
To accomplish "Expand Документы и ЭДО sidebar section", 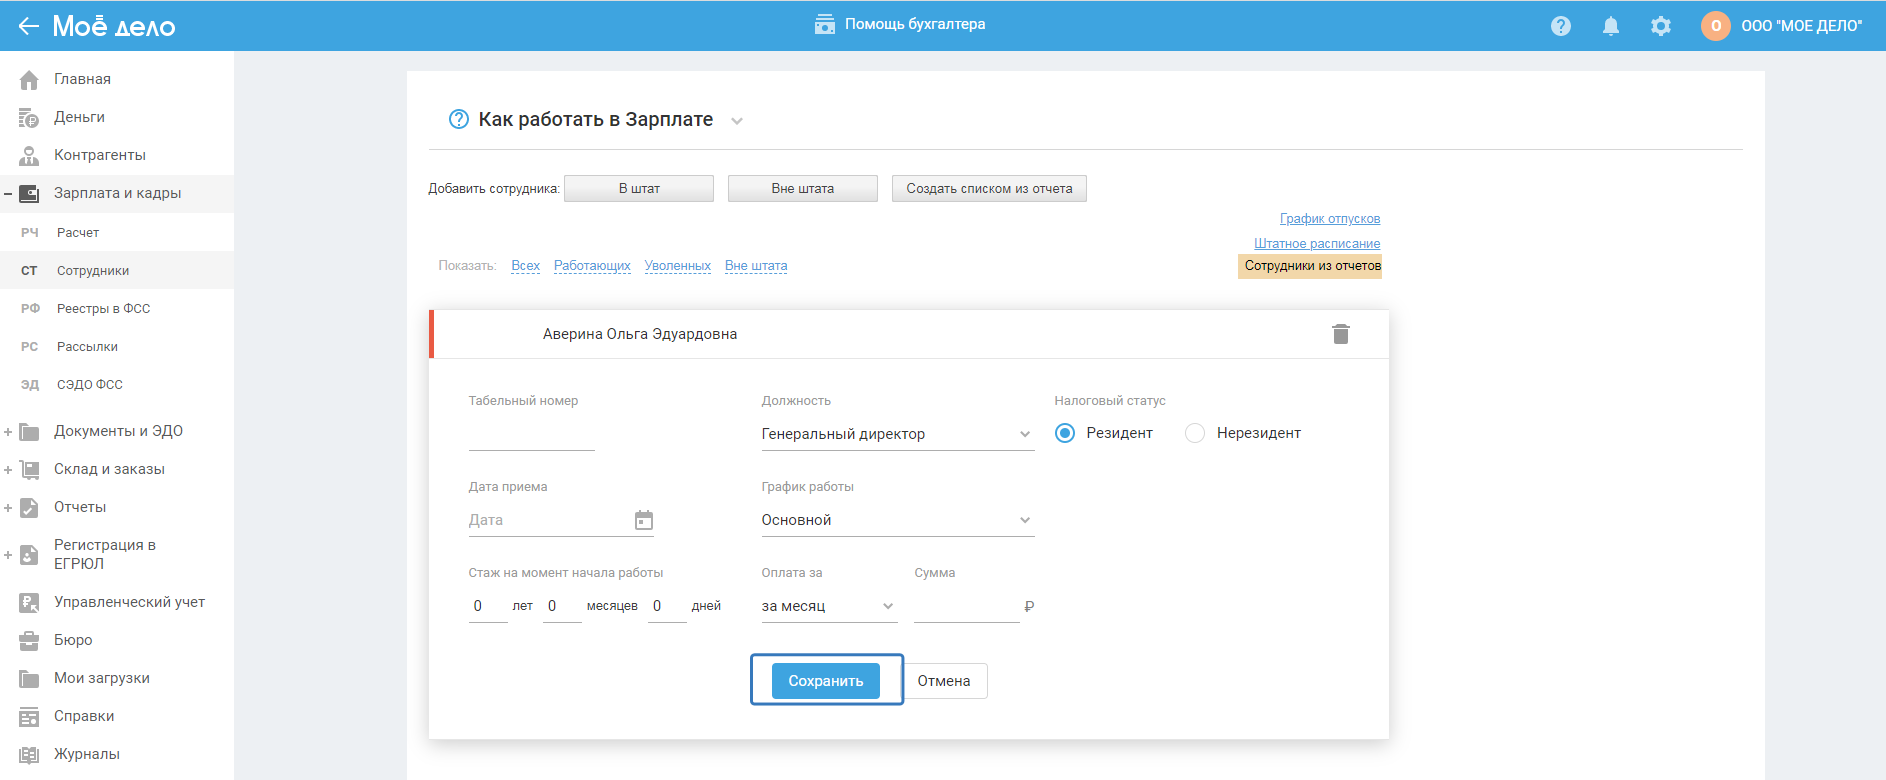I will [x=118, y=431].
